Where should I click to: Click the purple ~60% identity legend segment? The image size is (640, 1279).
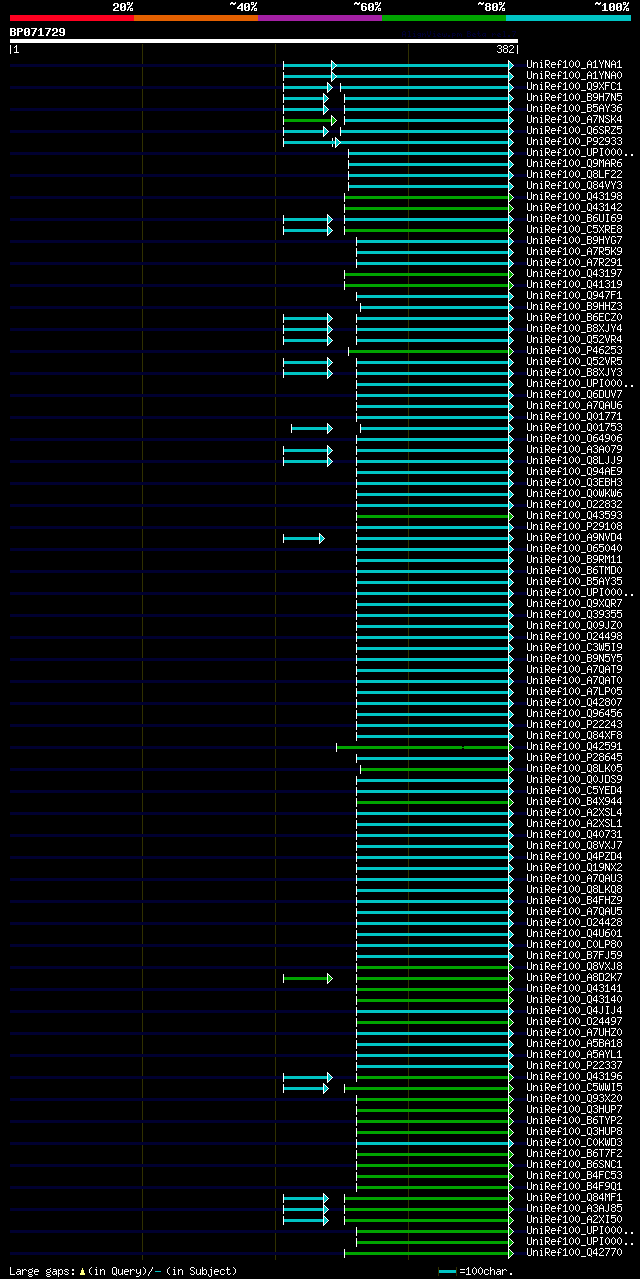click(x=319, y=17)
